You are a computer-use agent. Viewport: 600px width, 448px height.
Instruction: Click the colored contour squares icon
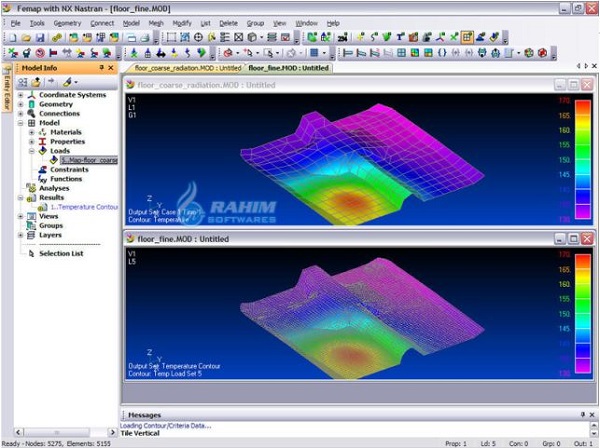tap(415, 53)
